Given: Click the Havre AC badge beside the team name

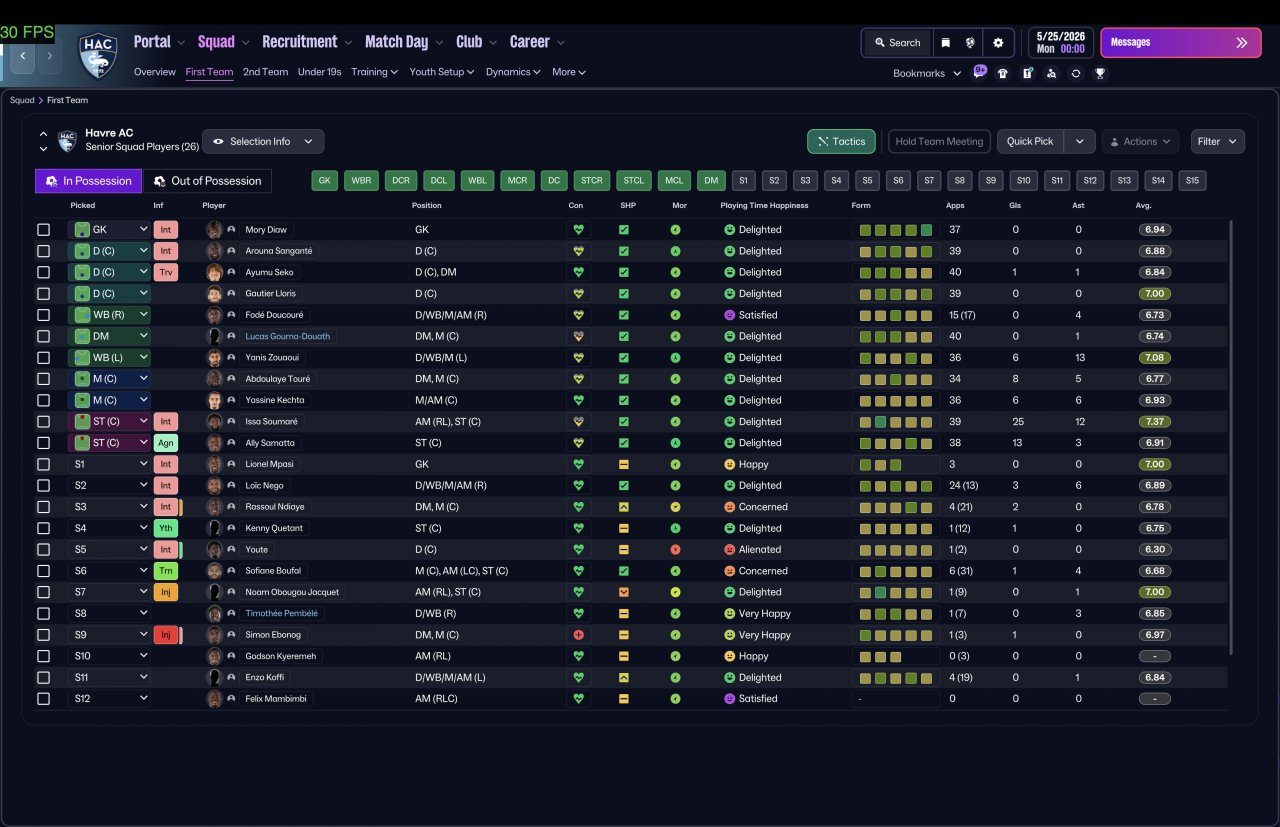Looking at the screenshot, I should click(x=67, y=141).
